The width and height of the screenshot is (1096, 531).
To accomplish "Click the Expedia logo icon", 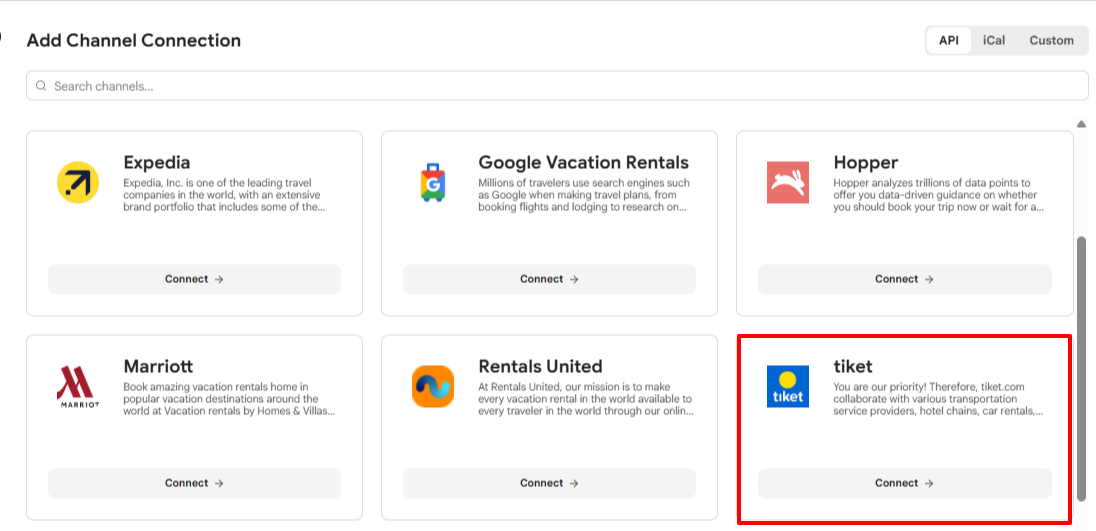I will pos(78,182).
